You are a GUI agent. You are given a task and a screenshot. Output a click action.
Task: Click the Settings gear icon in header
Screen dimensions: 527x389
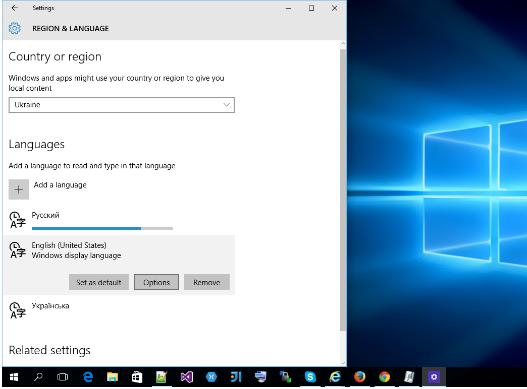(14, 28)
